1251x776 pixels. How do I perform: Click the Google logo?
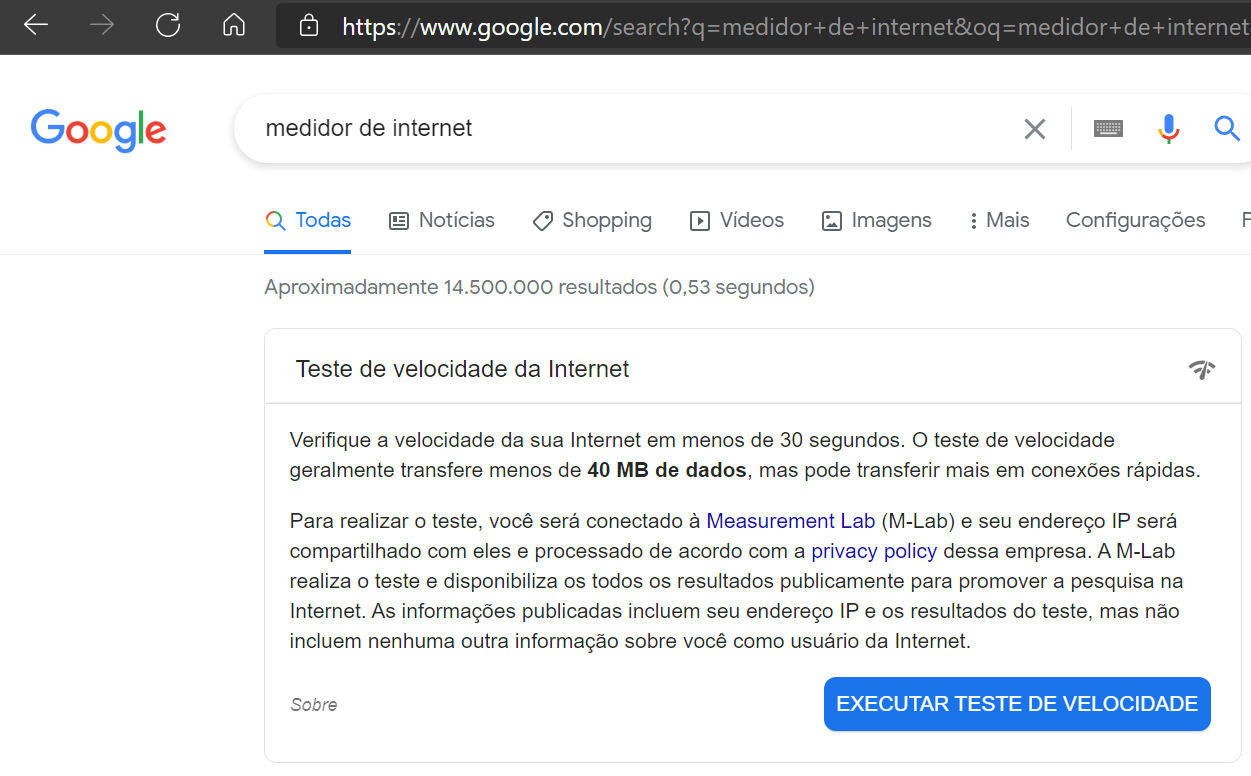(x=98, y=130)
